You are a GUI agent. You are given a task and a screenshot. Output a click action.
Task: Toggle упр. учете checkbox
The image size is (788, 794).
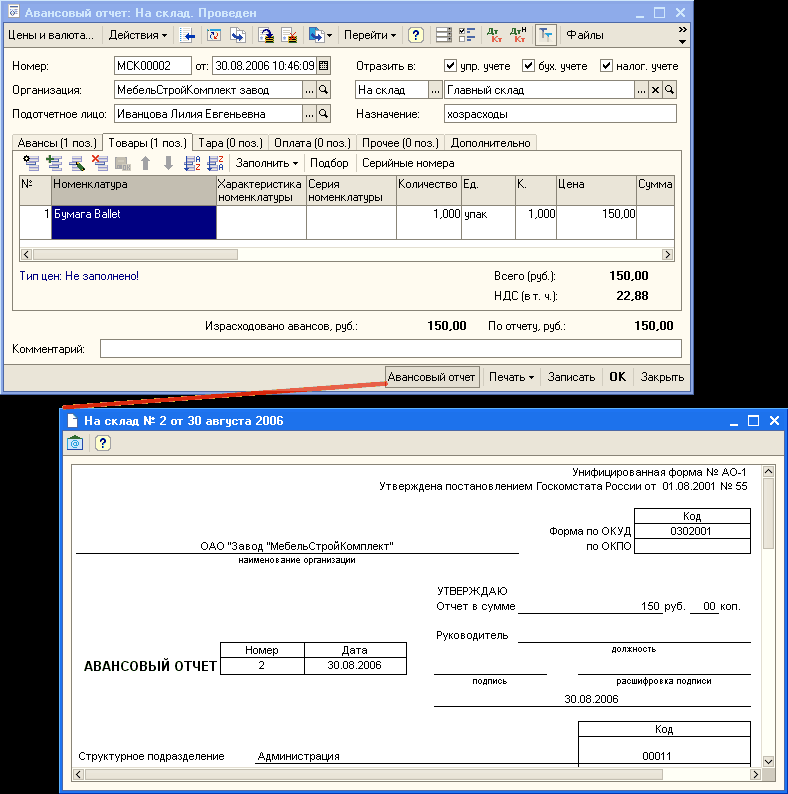pyautogui.click(x=450, y=65)
